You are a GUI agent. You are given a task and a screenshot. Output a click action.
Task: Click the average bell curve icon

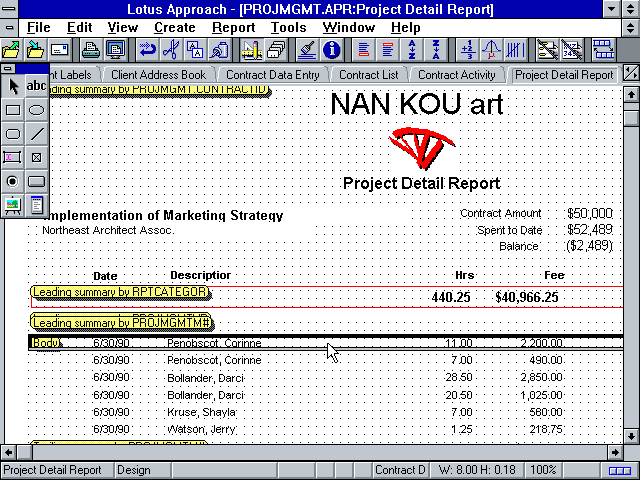(491, 50)
